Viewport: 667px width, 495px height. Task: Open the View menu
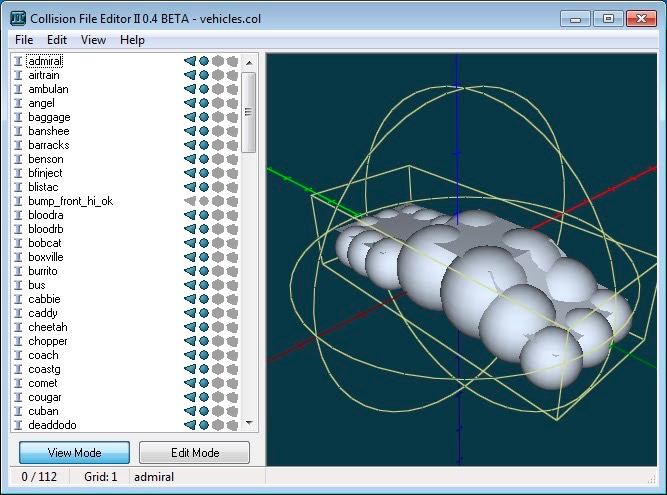point(93,40)
